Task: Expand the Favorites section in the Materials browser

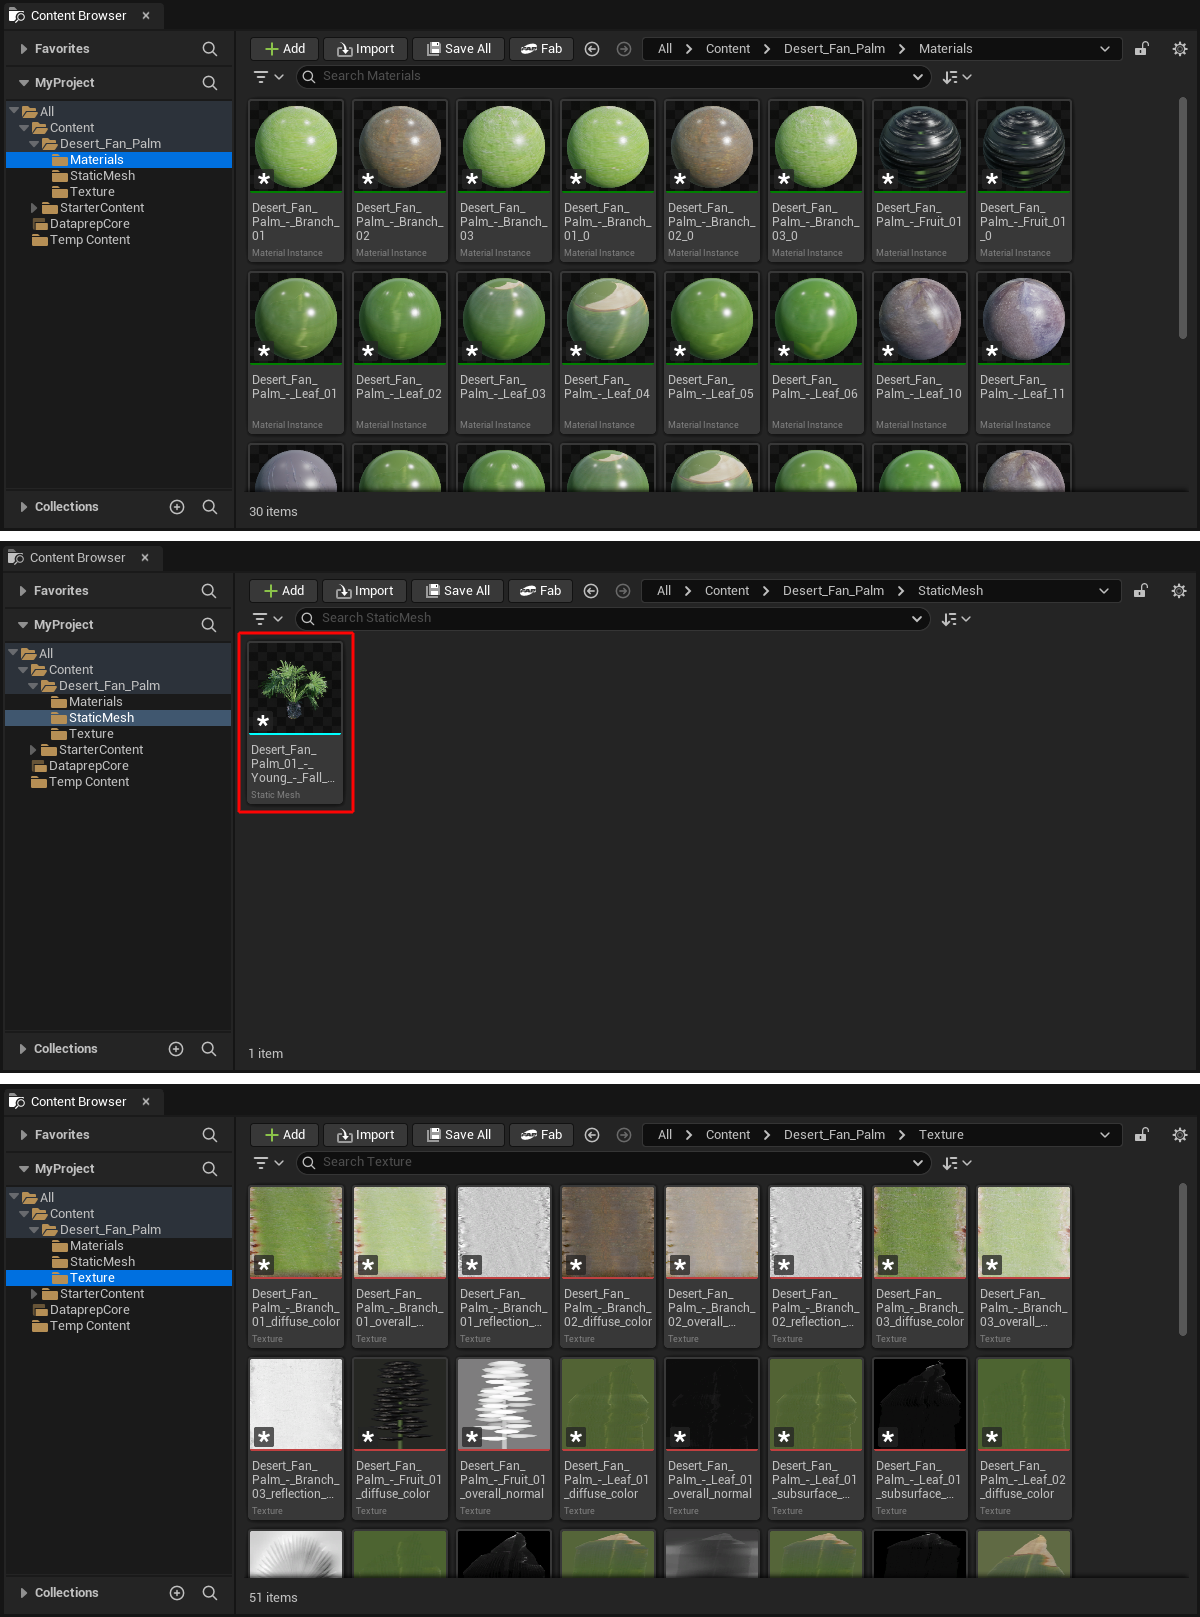Action: (24, 49)
